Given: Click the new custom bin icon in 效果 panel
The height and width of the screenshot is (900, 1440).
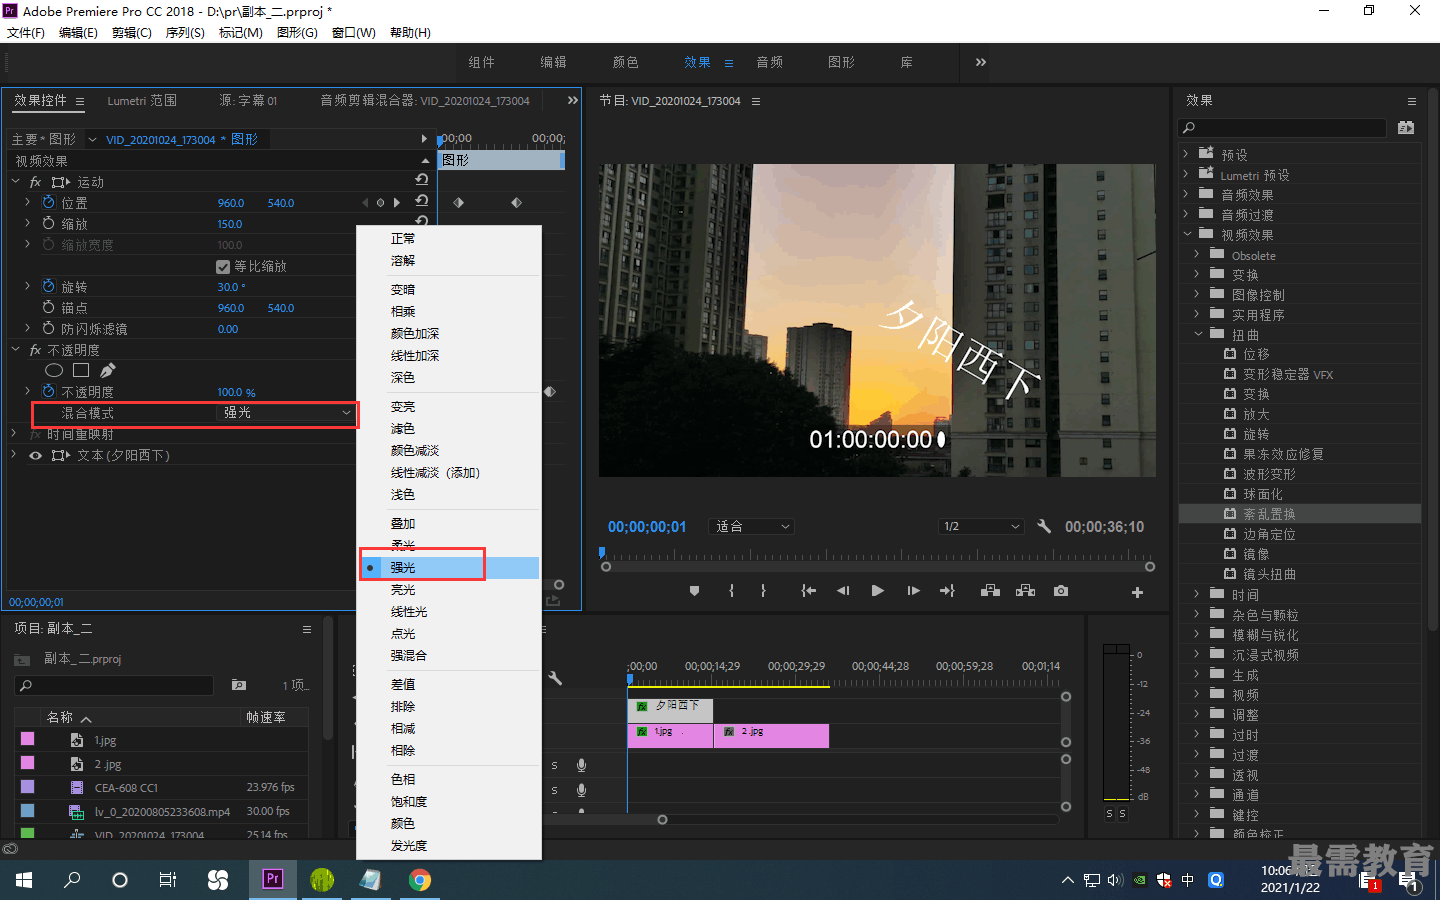Looking at the screenshot, I should coord(1406,127).
